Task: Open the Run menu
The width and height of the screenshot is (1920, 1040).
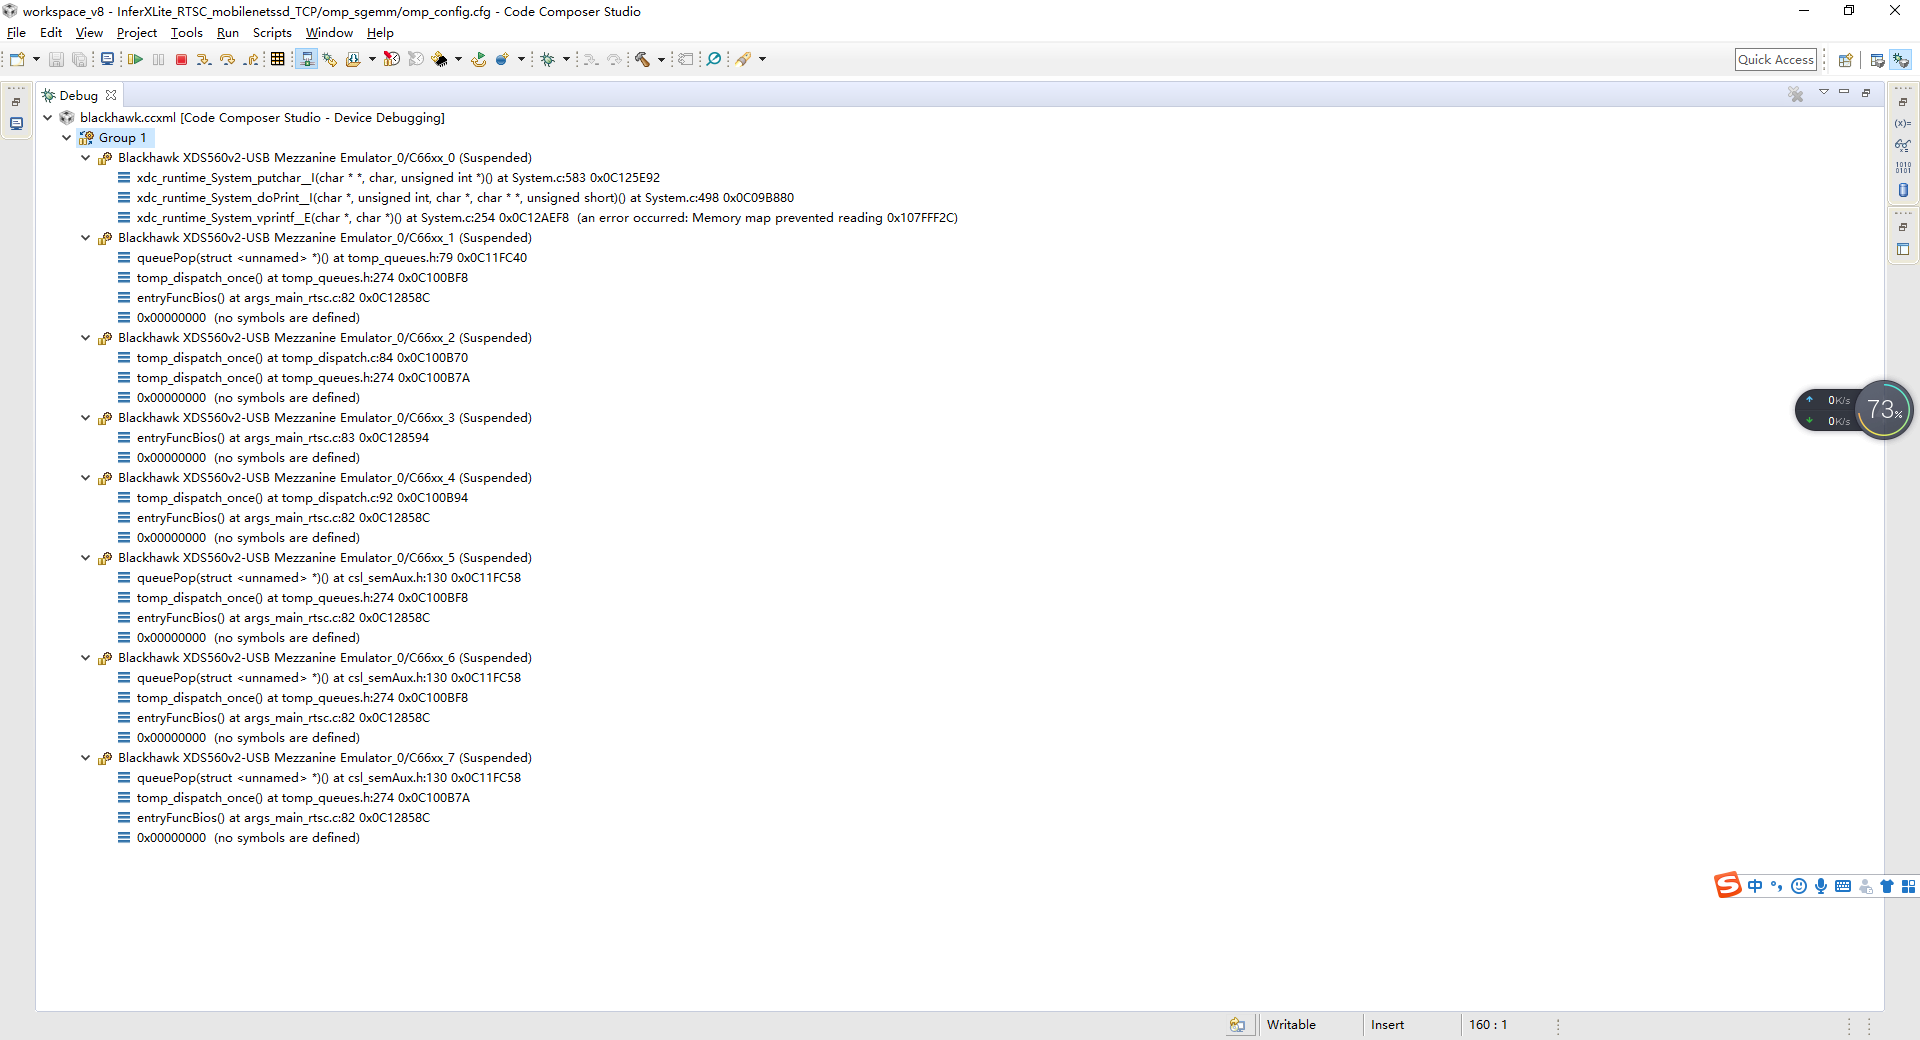Action: (228, 33)
